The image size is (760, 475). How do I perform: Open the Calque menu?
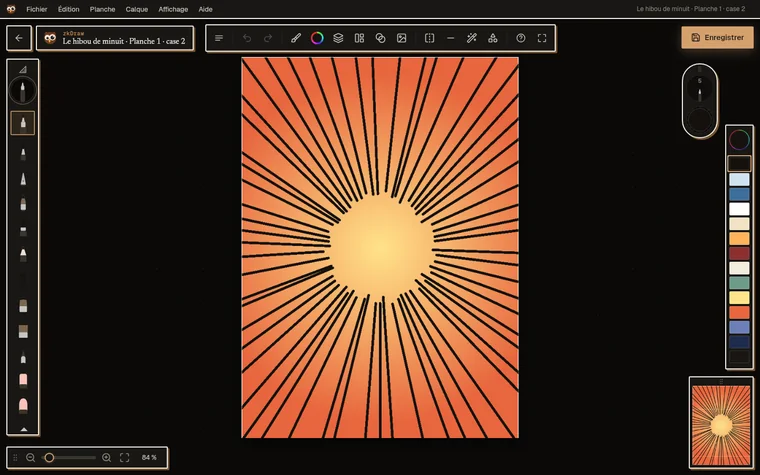137,9
